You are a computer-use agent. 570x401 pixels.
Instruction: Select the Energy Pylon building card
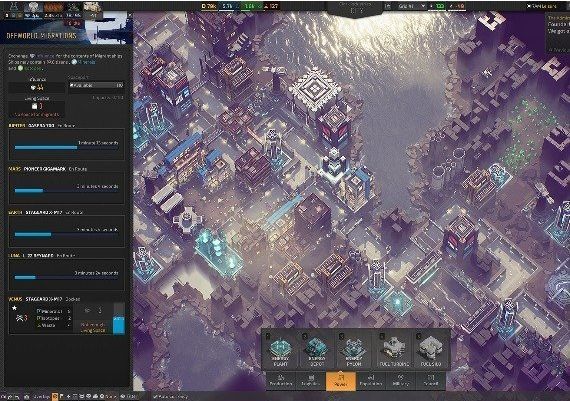(353, 349)
